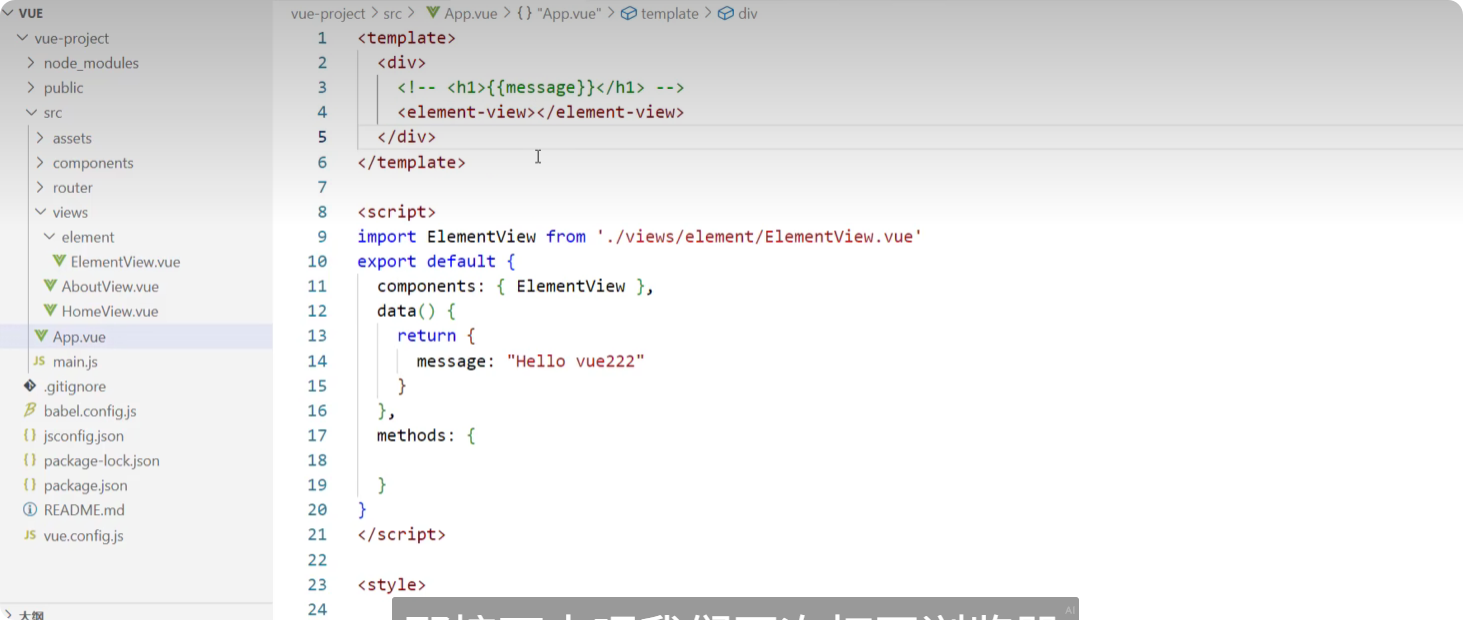This screenshot has height=620, width=1463.
Task: Open src in the breadcrumb path
Action: coord(393,14)
